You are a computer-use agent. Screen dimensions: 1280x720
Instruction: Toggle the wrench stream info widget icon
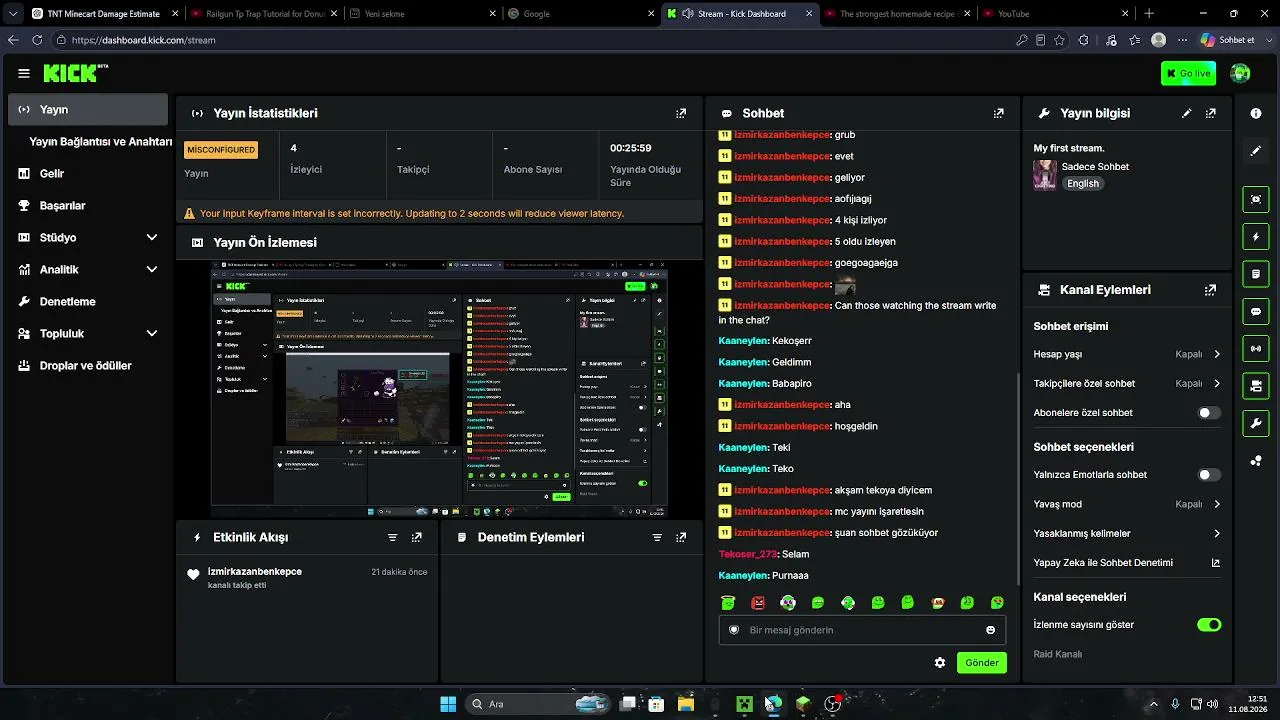[1256, 423]
